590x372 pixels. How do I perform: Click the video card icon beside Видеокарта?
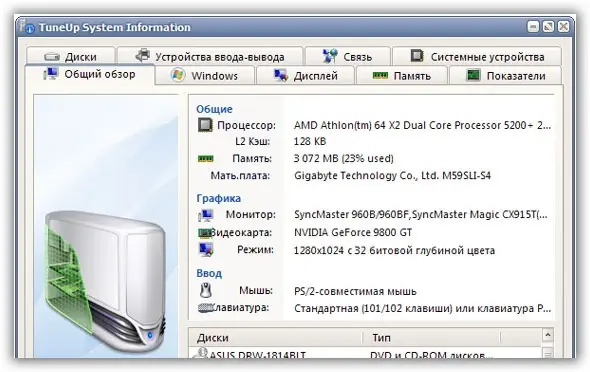[204, 233]
